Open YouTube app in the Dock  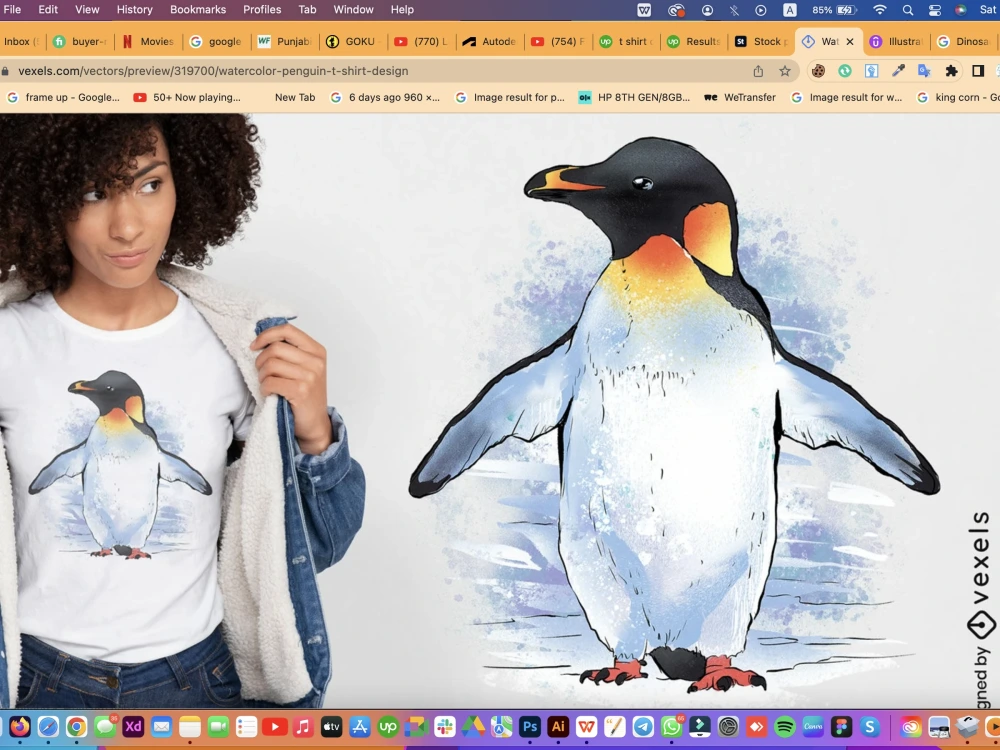pos(275,726)
